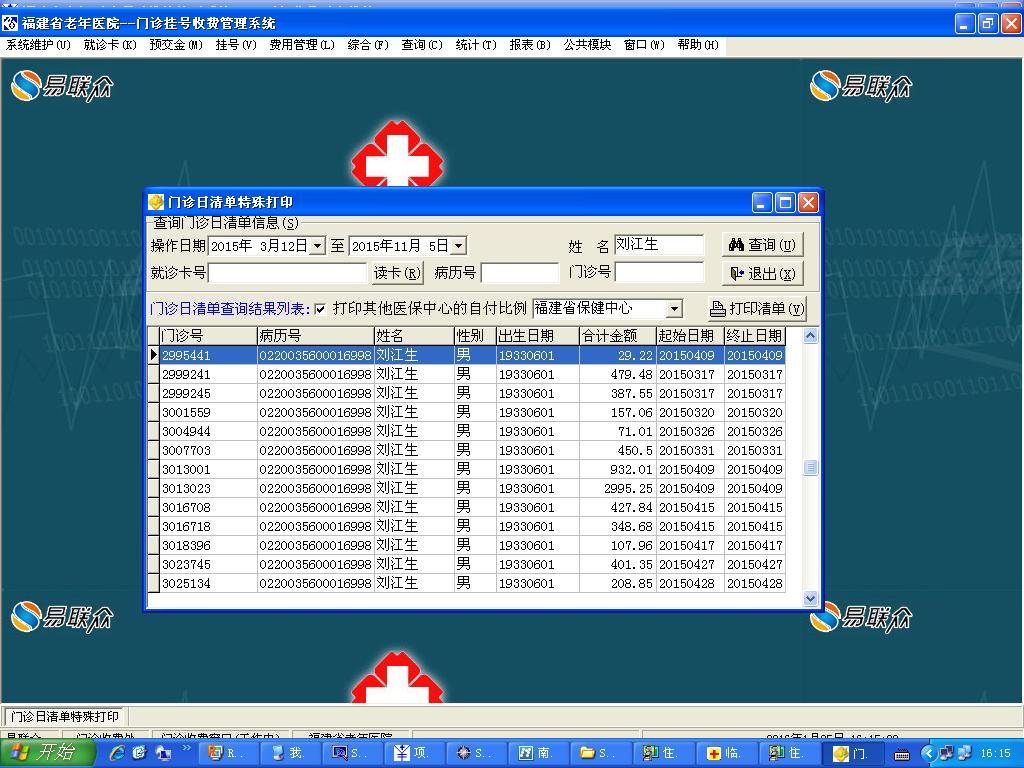Click the main application title bar icon
This screenshot has width=1024, height=768.
(10, 24)
